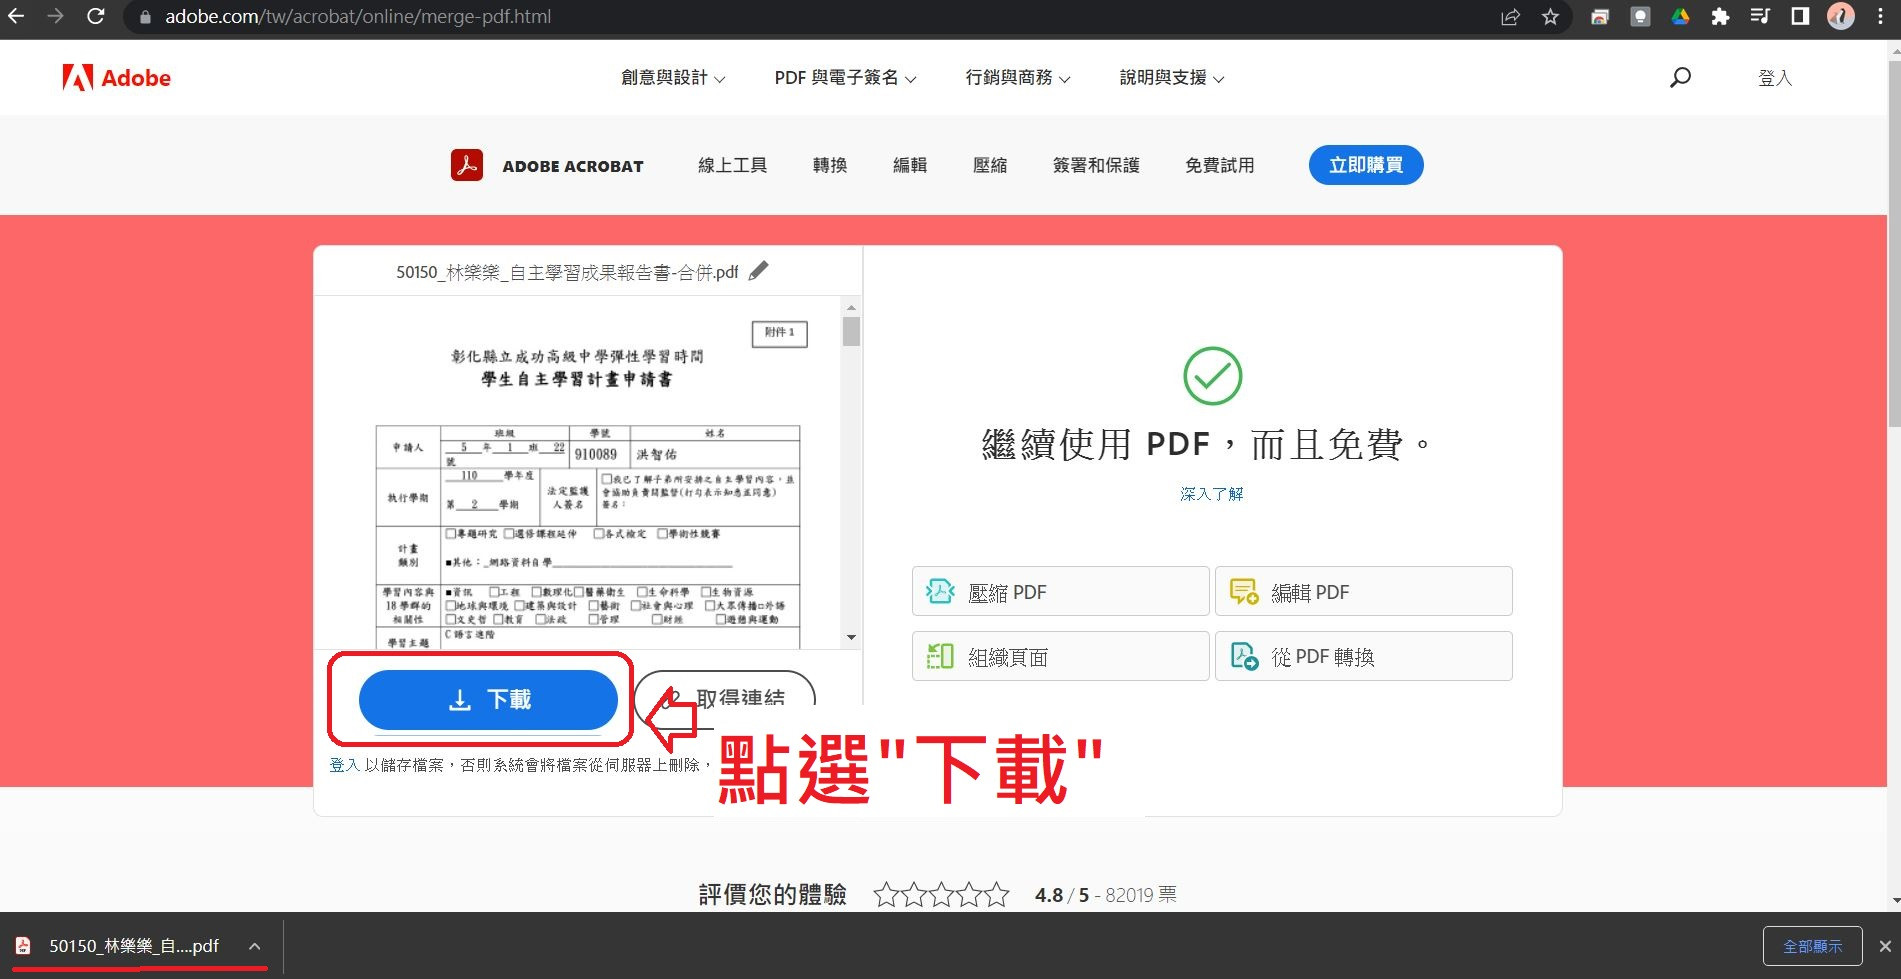This screenshot has width=1901, height=979.
Task: Toggle side panel icon in Chrome toolbar
Action: tap(1800, 16)
